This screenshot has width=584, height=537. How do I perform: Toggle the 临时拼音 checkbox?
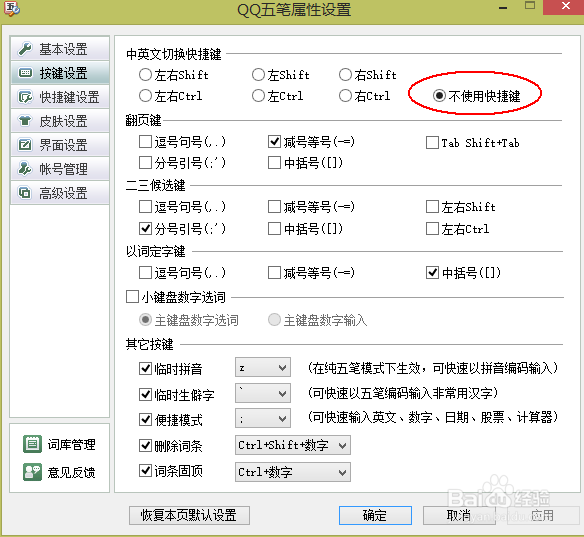[x=145, y=369]
